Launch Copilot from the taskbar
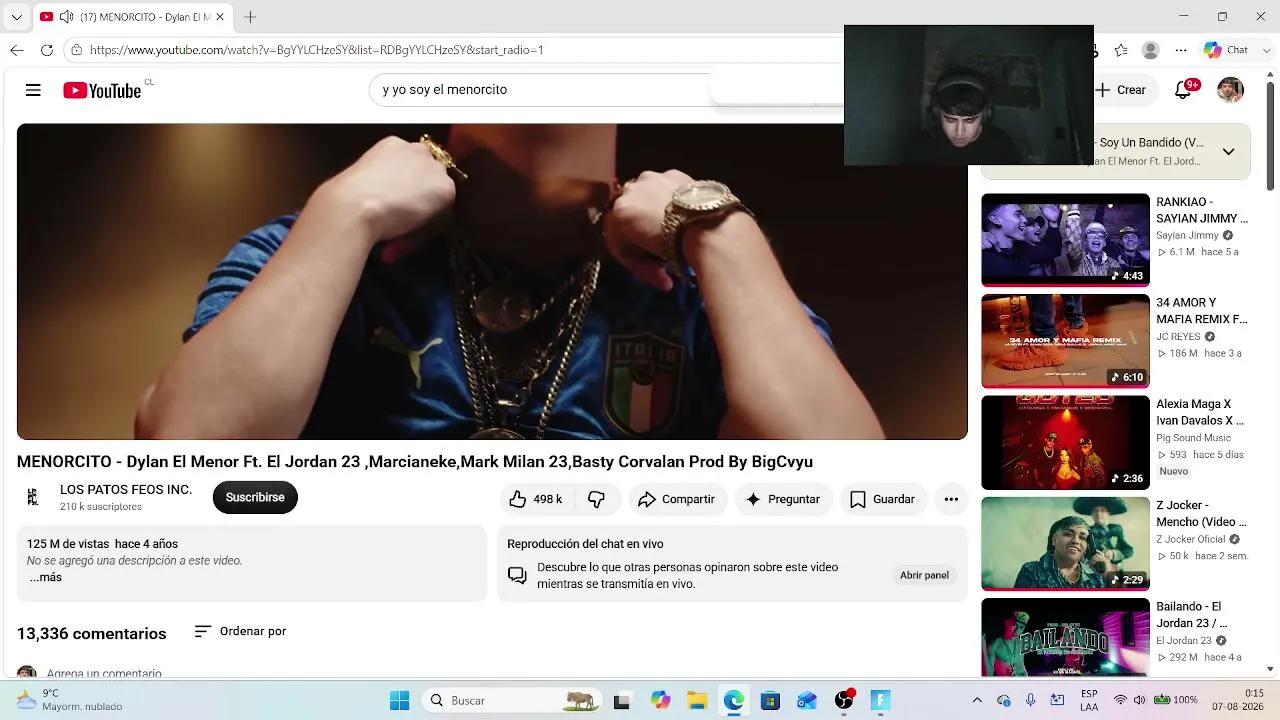Image resolution: width=1280 pixels, height=720 pixels. pyautogui.click(x=660, y=700)
